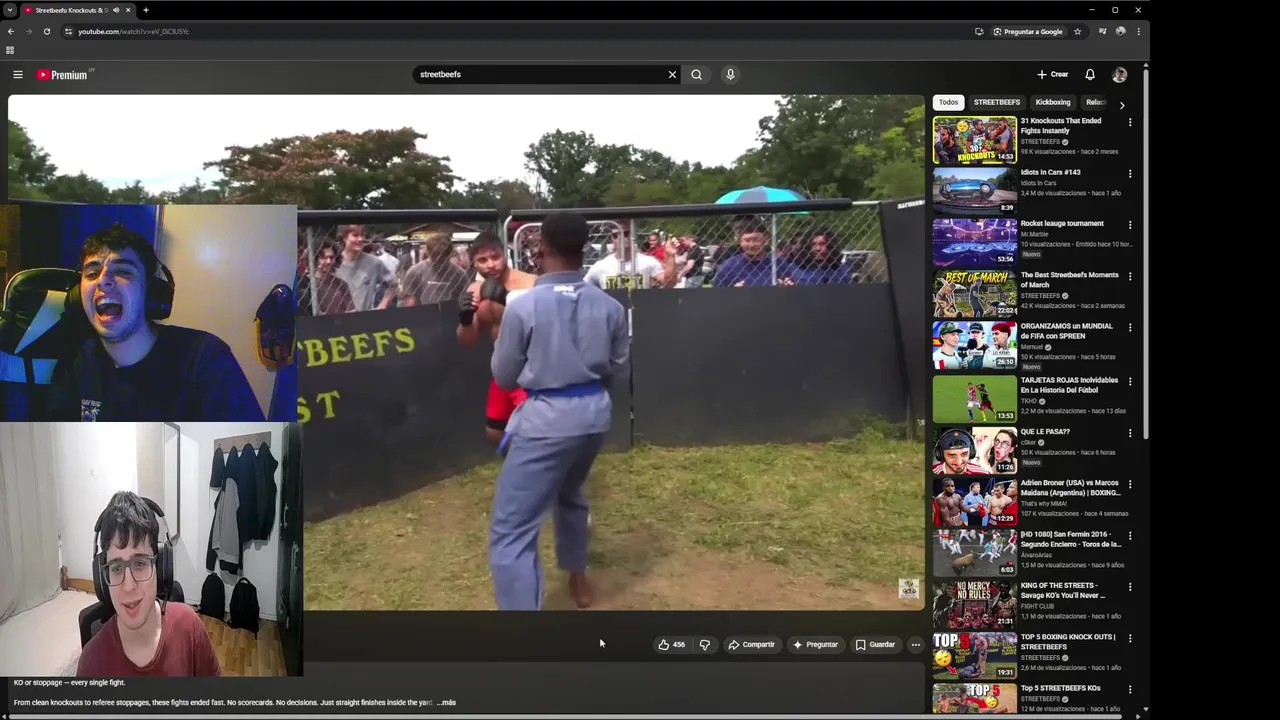Open QUE LE PASA?? video thumbnail

(975, 450)
